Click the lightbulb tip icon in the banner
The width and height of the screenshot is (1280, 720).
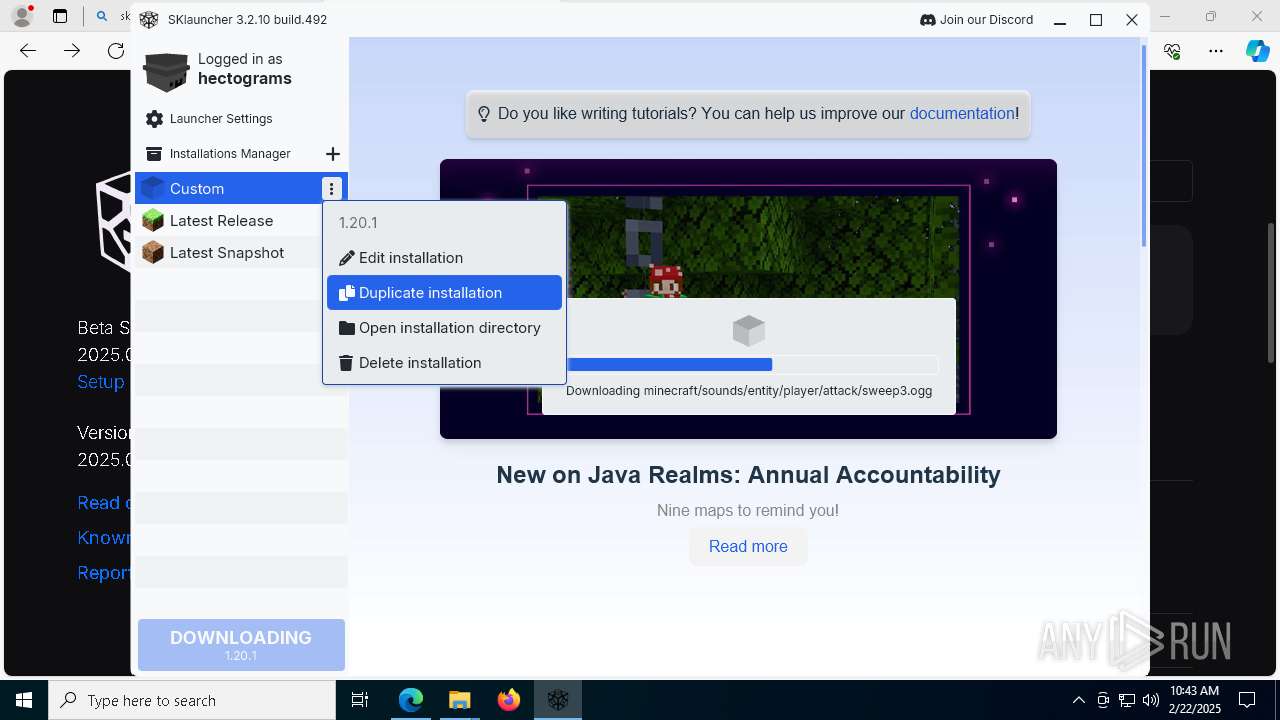(484, 114)
